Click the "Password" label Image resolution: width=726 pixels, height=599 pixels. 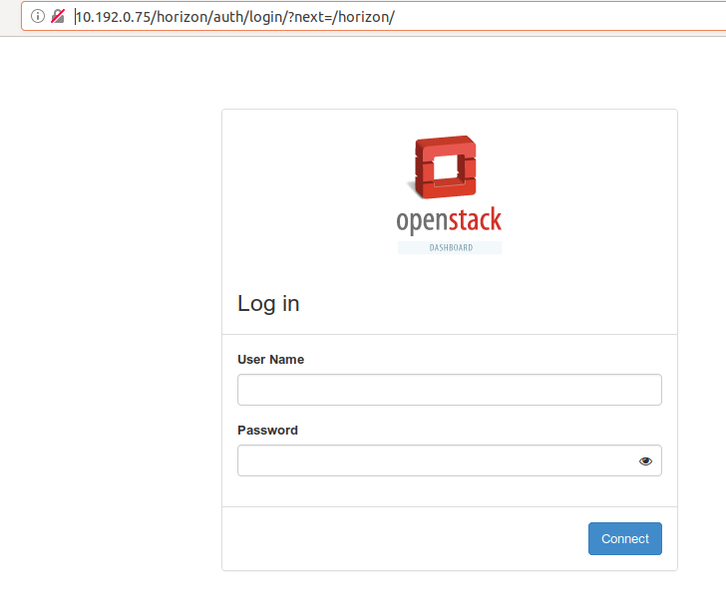click(268, 431)
